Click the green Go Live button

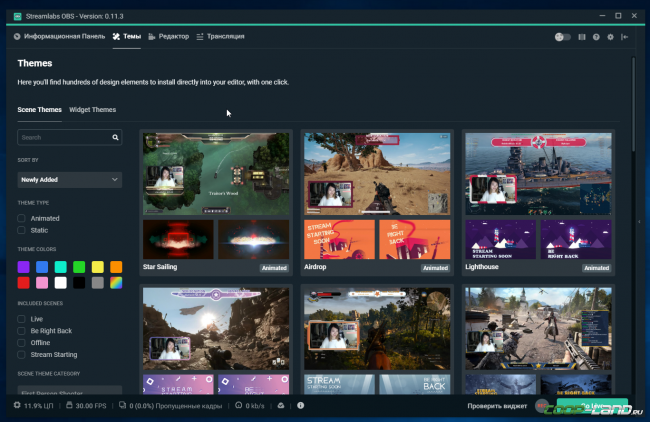point(592,405)
